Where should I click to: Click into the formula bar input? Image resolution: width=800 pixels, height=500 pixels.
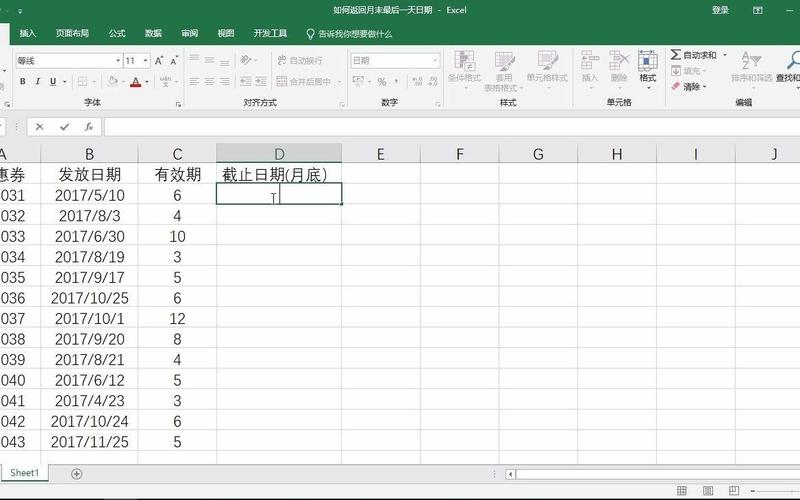[452, 127]
